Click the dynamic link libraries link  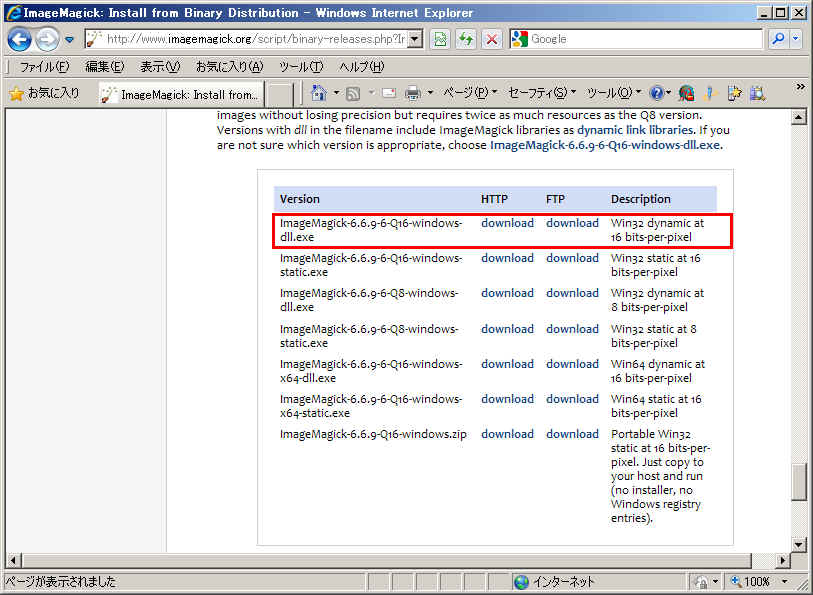tap(635, 130)
